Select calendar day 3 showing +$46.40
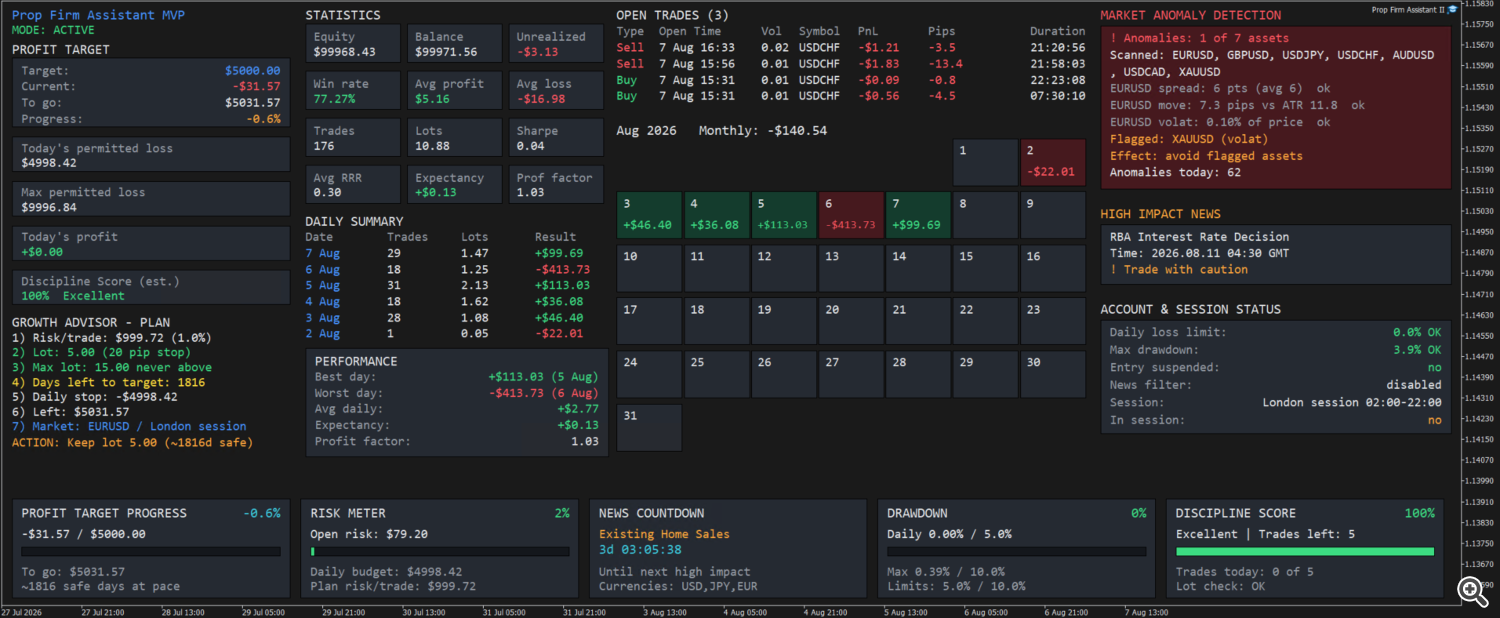 (x=649, y=215)
